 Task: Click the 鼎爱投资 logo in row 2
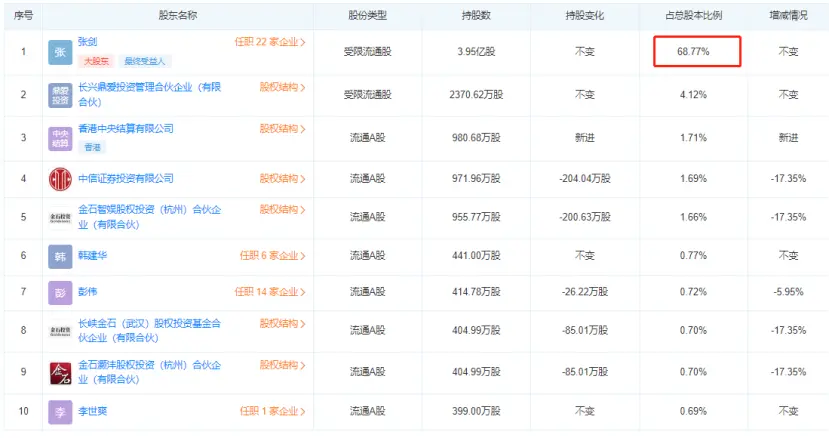click(x=60, y=95)
